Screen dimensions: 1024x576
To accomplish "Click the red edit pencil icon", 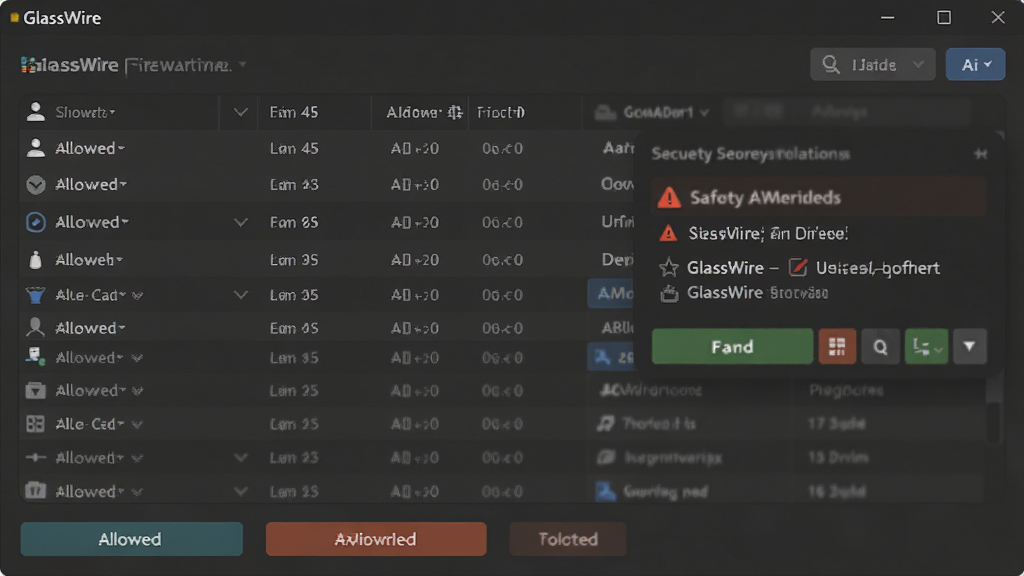I will (797, 267).
